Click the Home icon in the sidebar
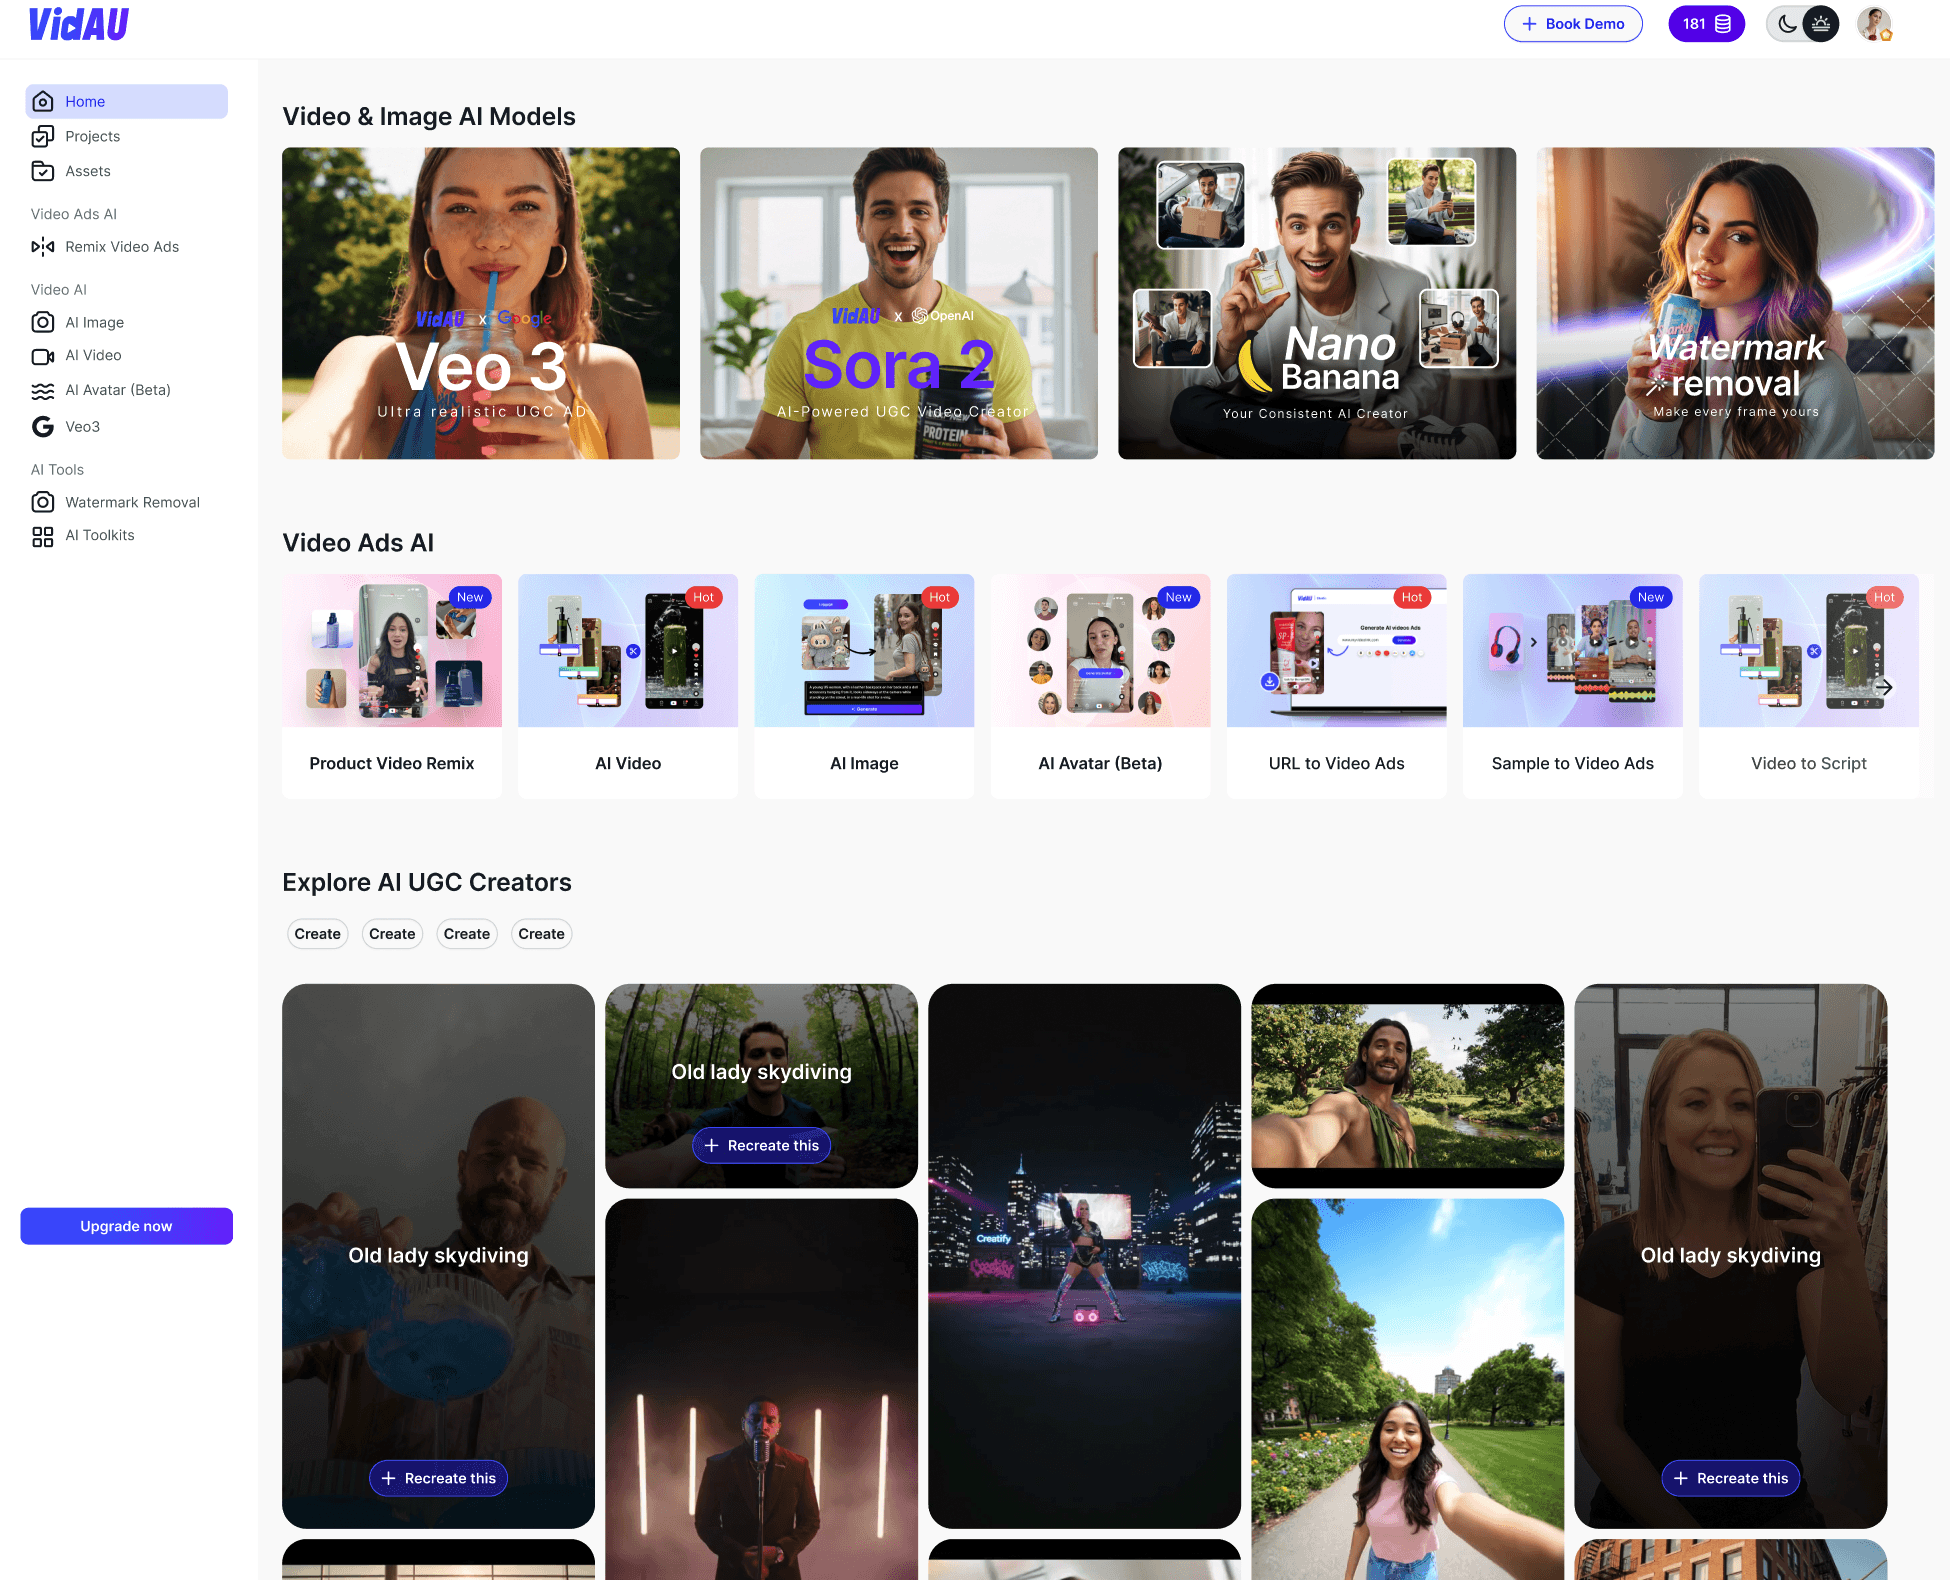Image resolution: width=1950 pixels, height=1580 pixels. pyautogui.click(x=42, y=101)
